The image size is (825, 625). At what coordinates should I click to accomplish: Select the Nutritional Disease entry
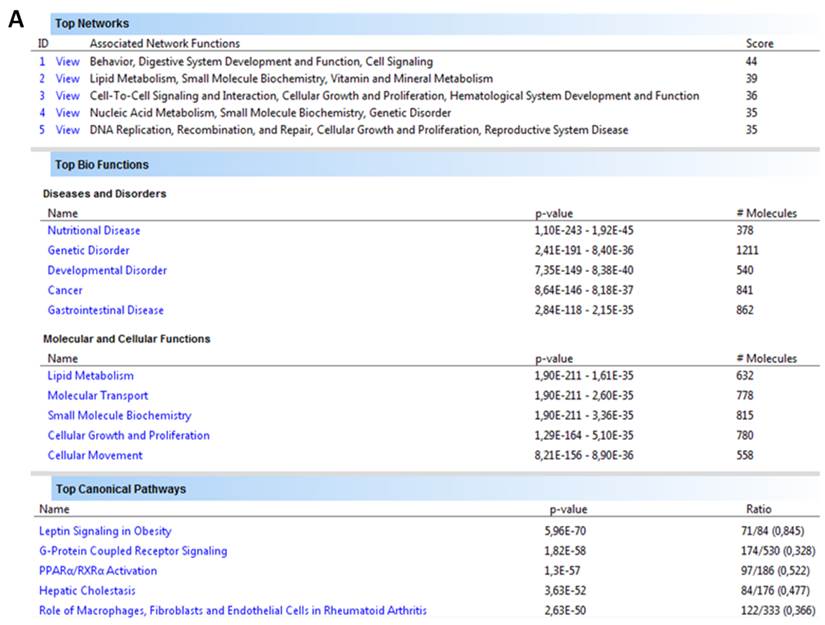point(93,230)
